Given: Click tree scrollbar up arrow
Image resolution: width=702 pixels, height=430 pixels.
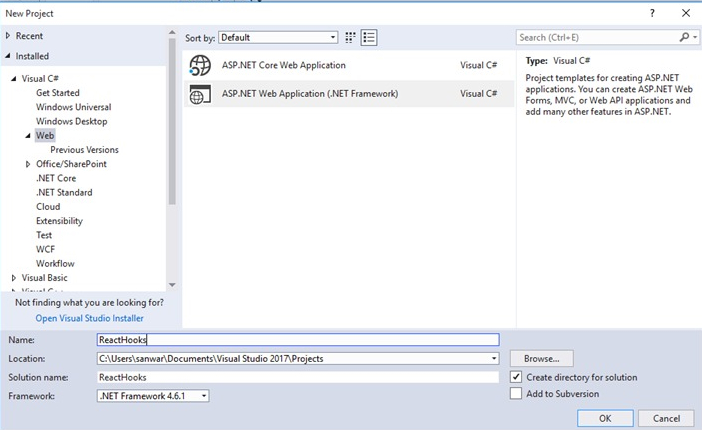Looking at the screenshot, I should (x=172, y=33).
